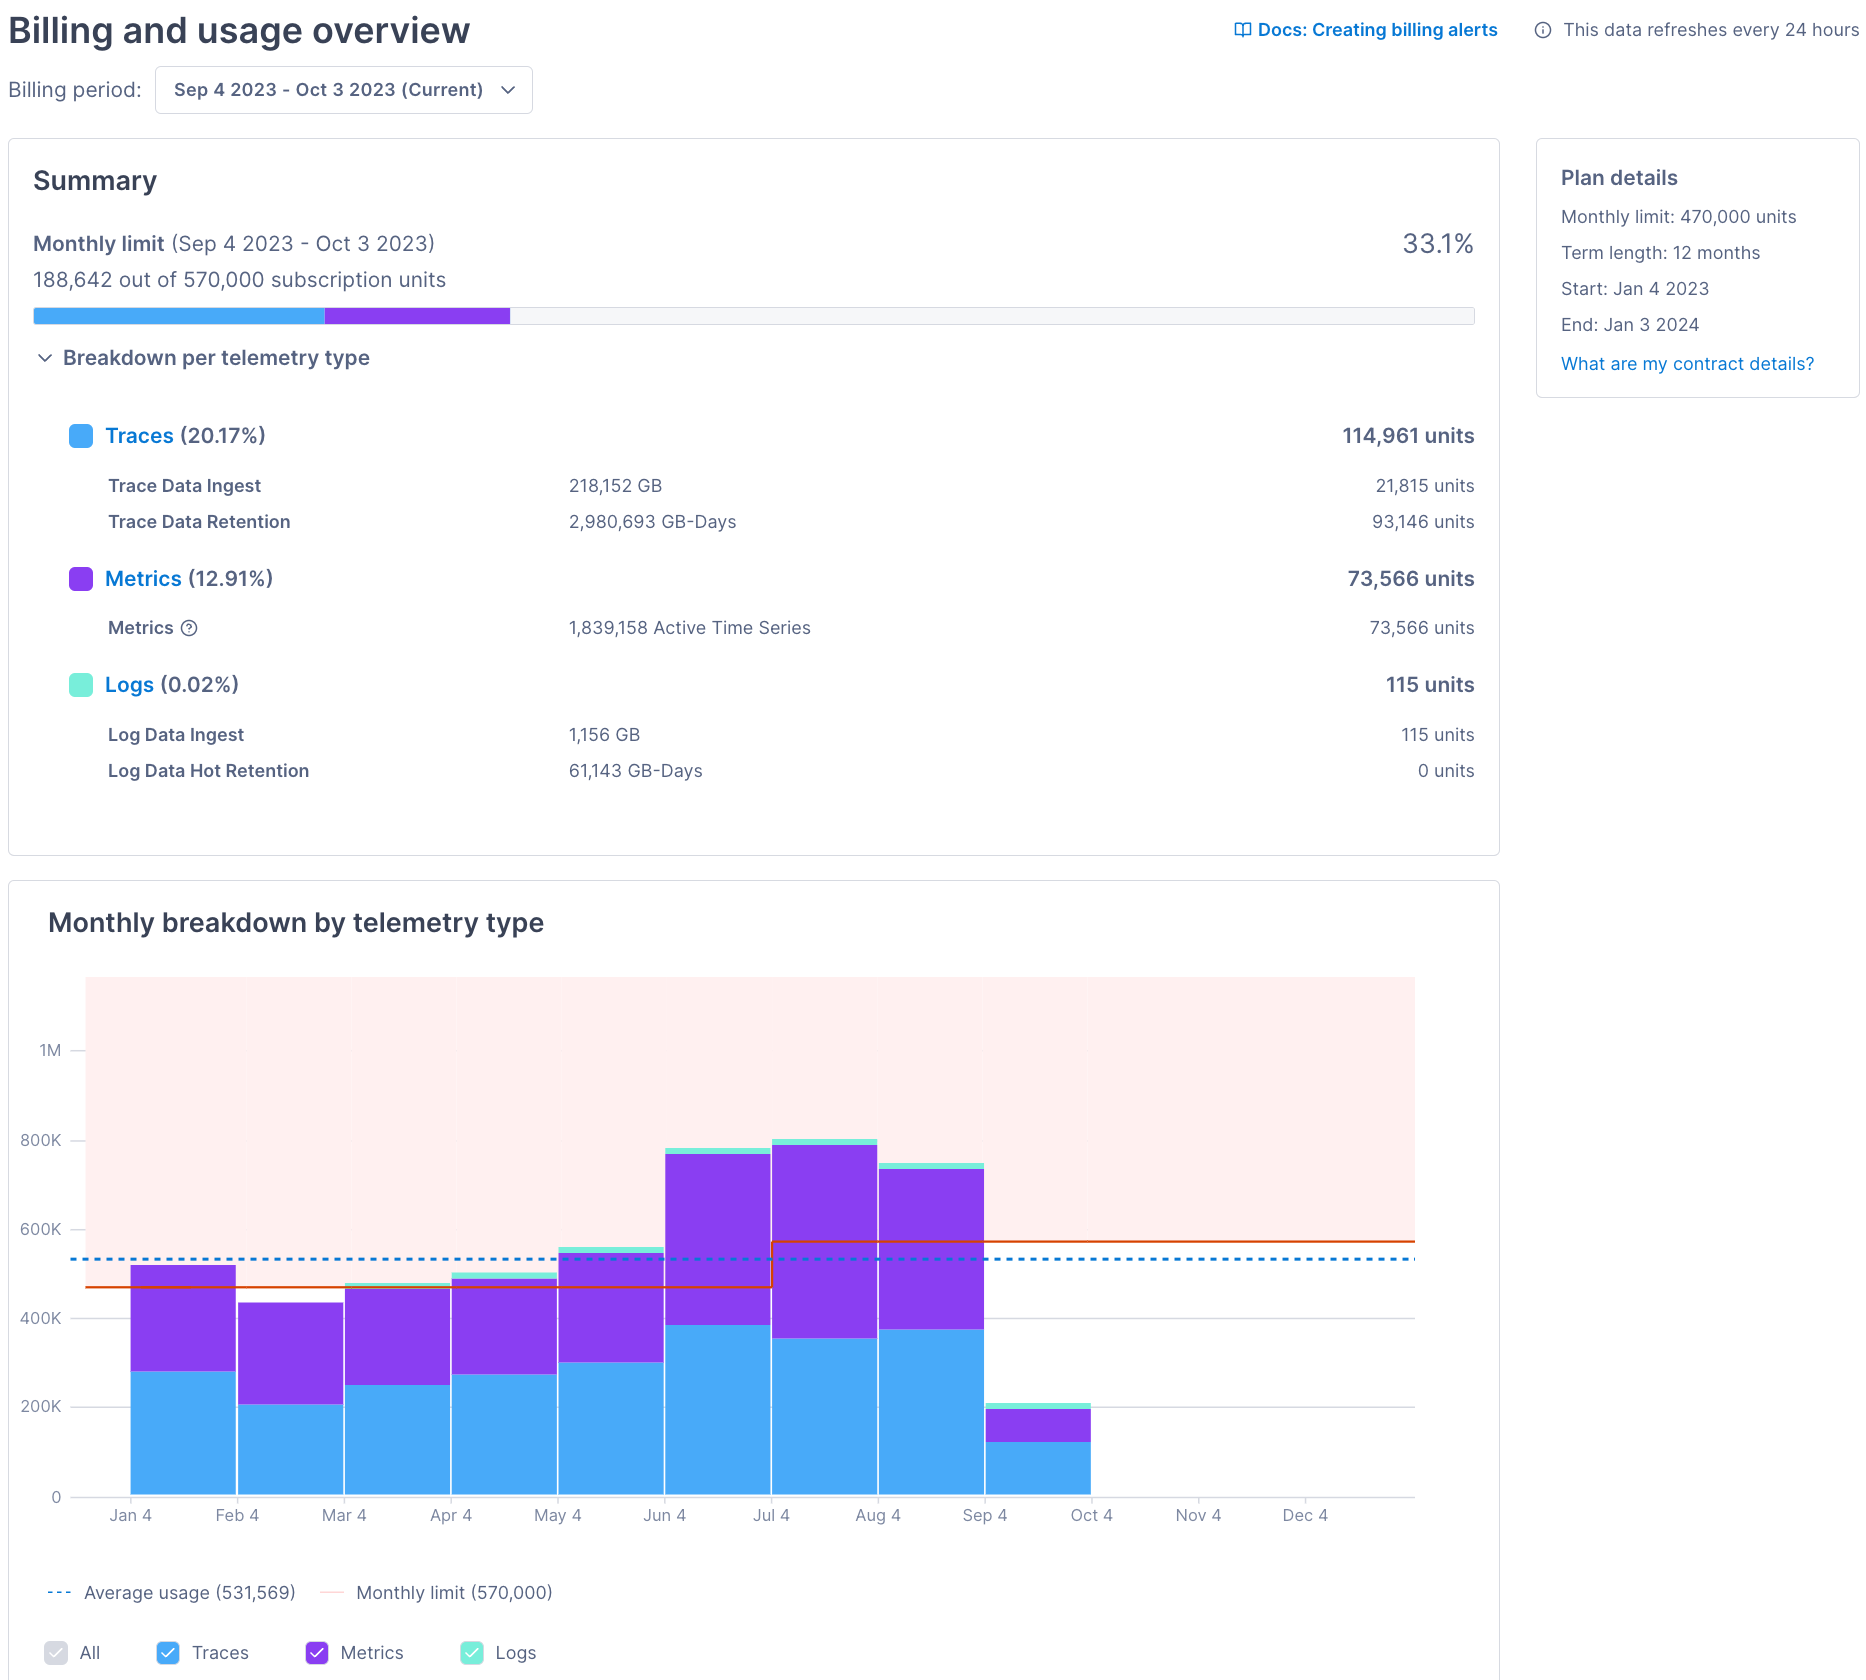
Task: Select the Traces link in the summary
Action: tap(140, 436)
